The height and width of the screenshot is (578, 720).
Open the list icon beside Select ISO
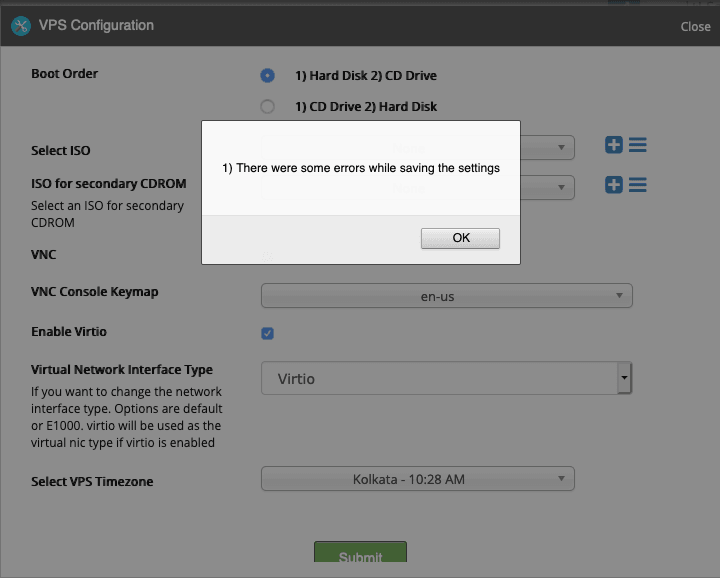pyautogui.click(x=637, y=145)
